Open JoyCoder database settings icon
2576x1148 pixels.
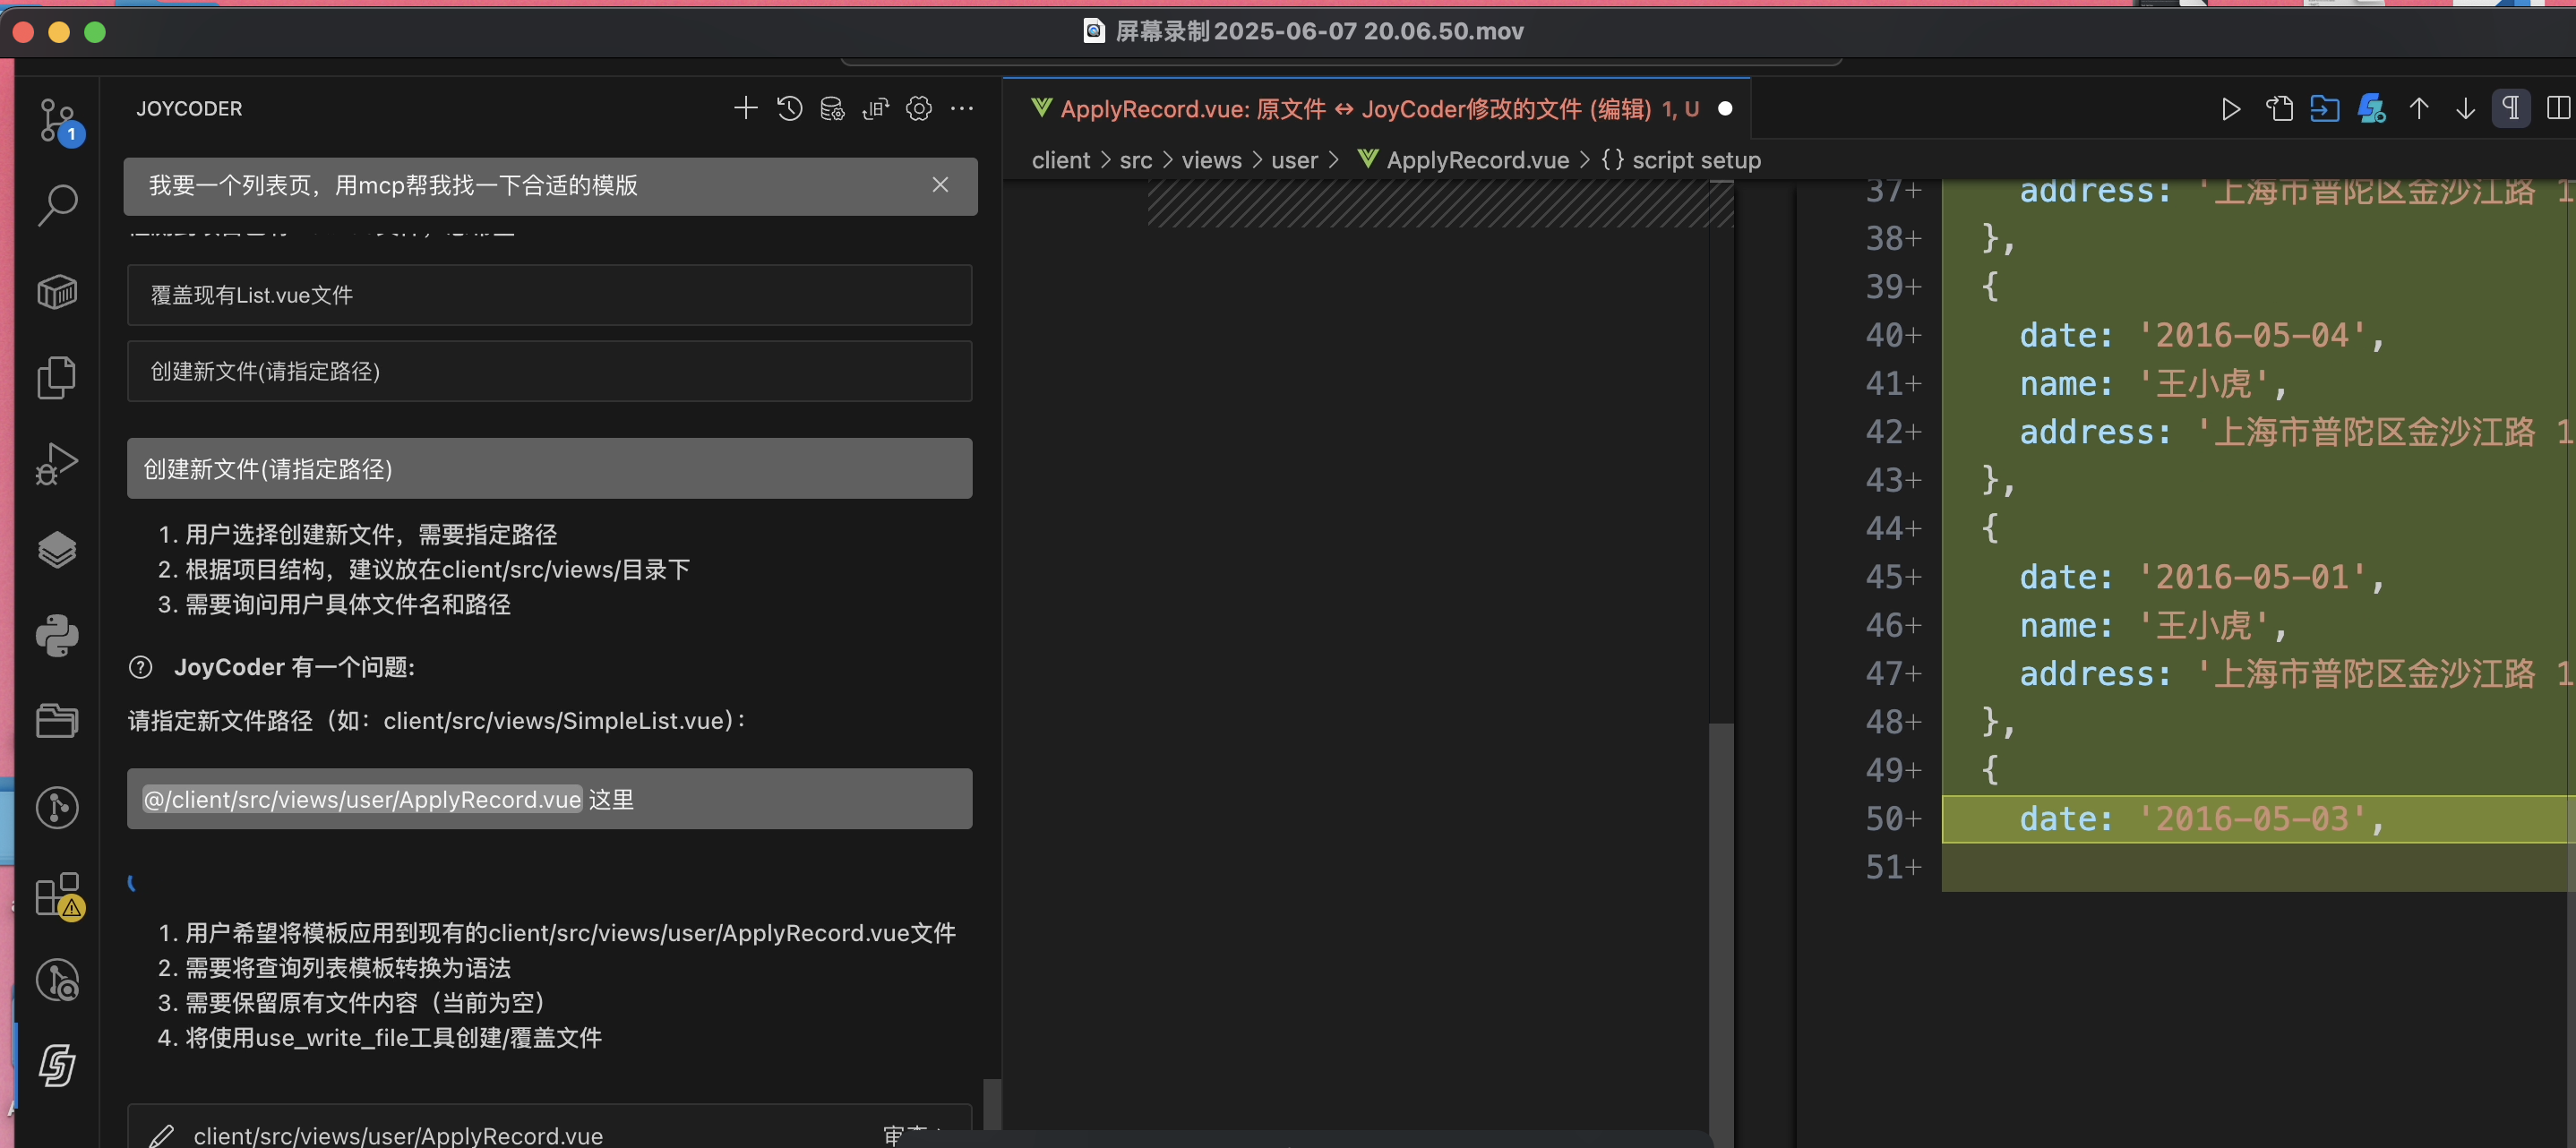click(832, 108)
